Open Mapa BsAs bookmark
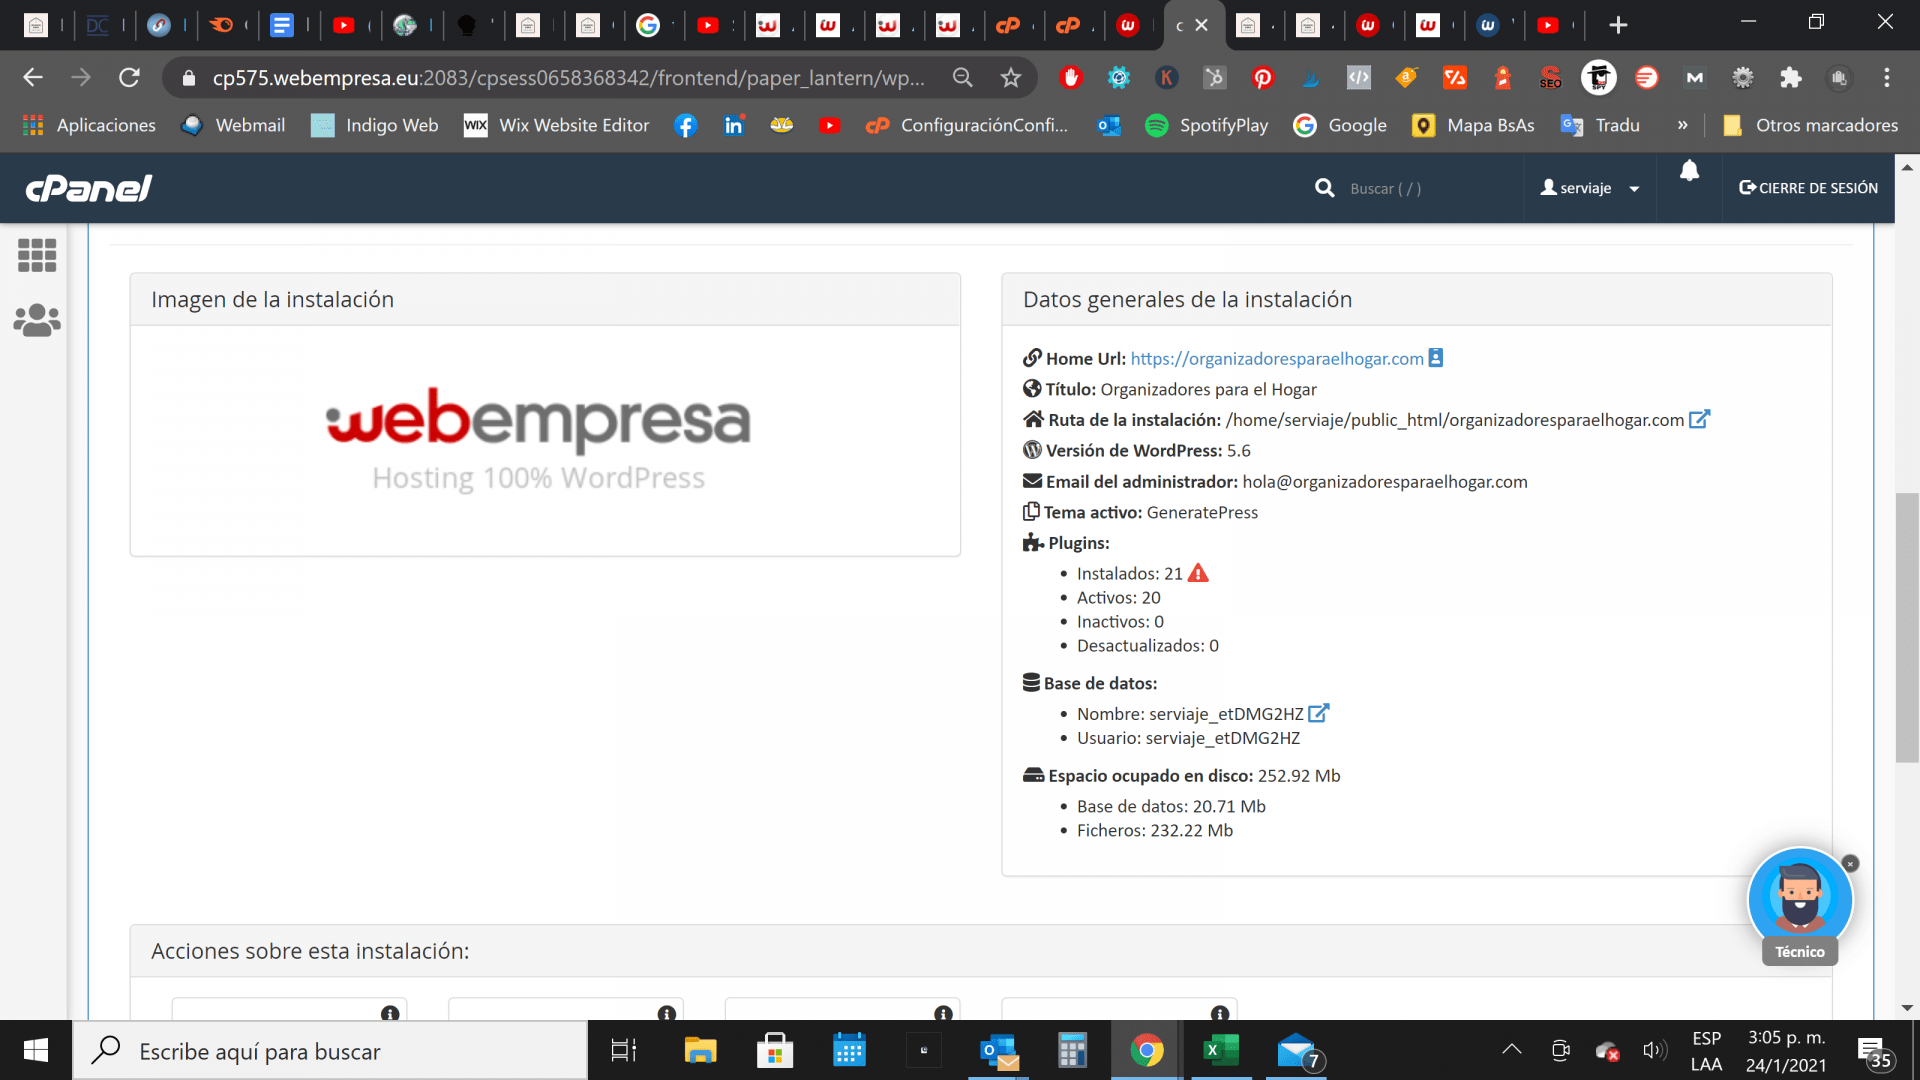This screenshot has height=1080, width=1920. (x=1472, y=125)
